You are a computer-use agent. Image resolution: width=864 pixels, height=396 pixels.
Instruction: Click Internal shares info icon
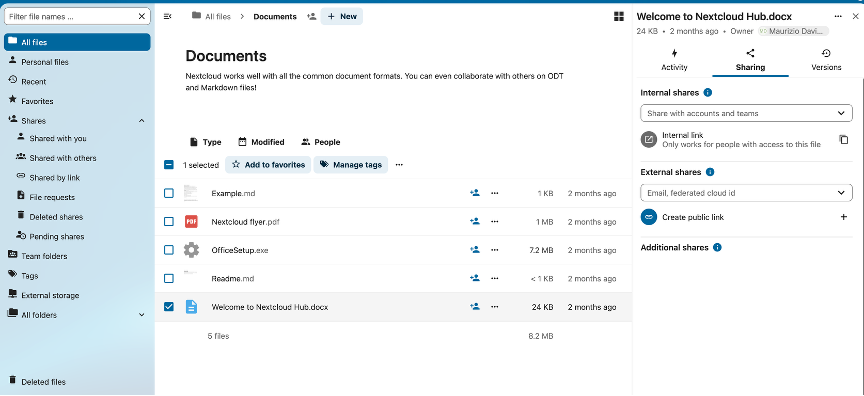[708, 93]
